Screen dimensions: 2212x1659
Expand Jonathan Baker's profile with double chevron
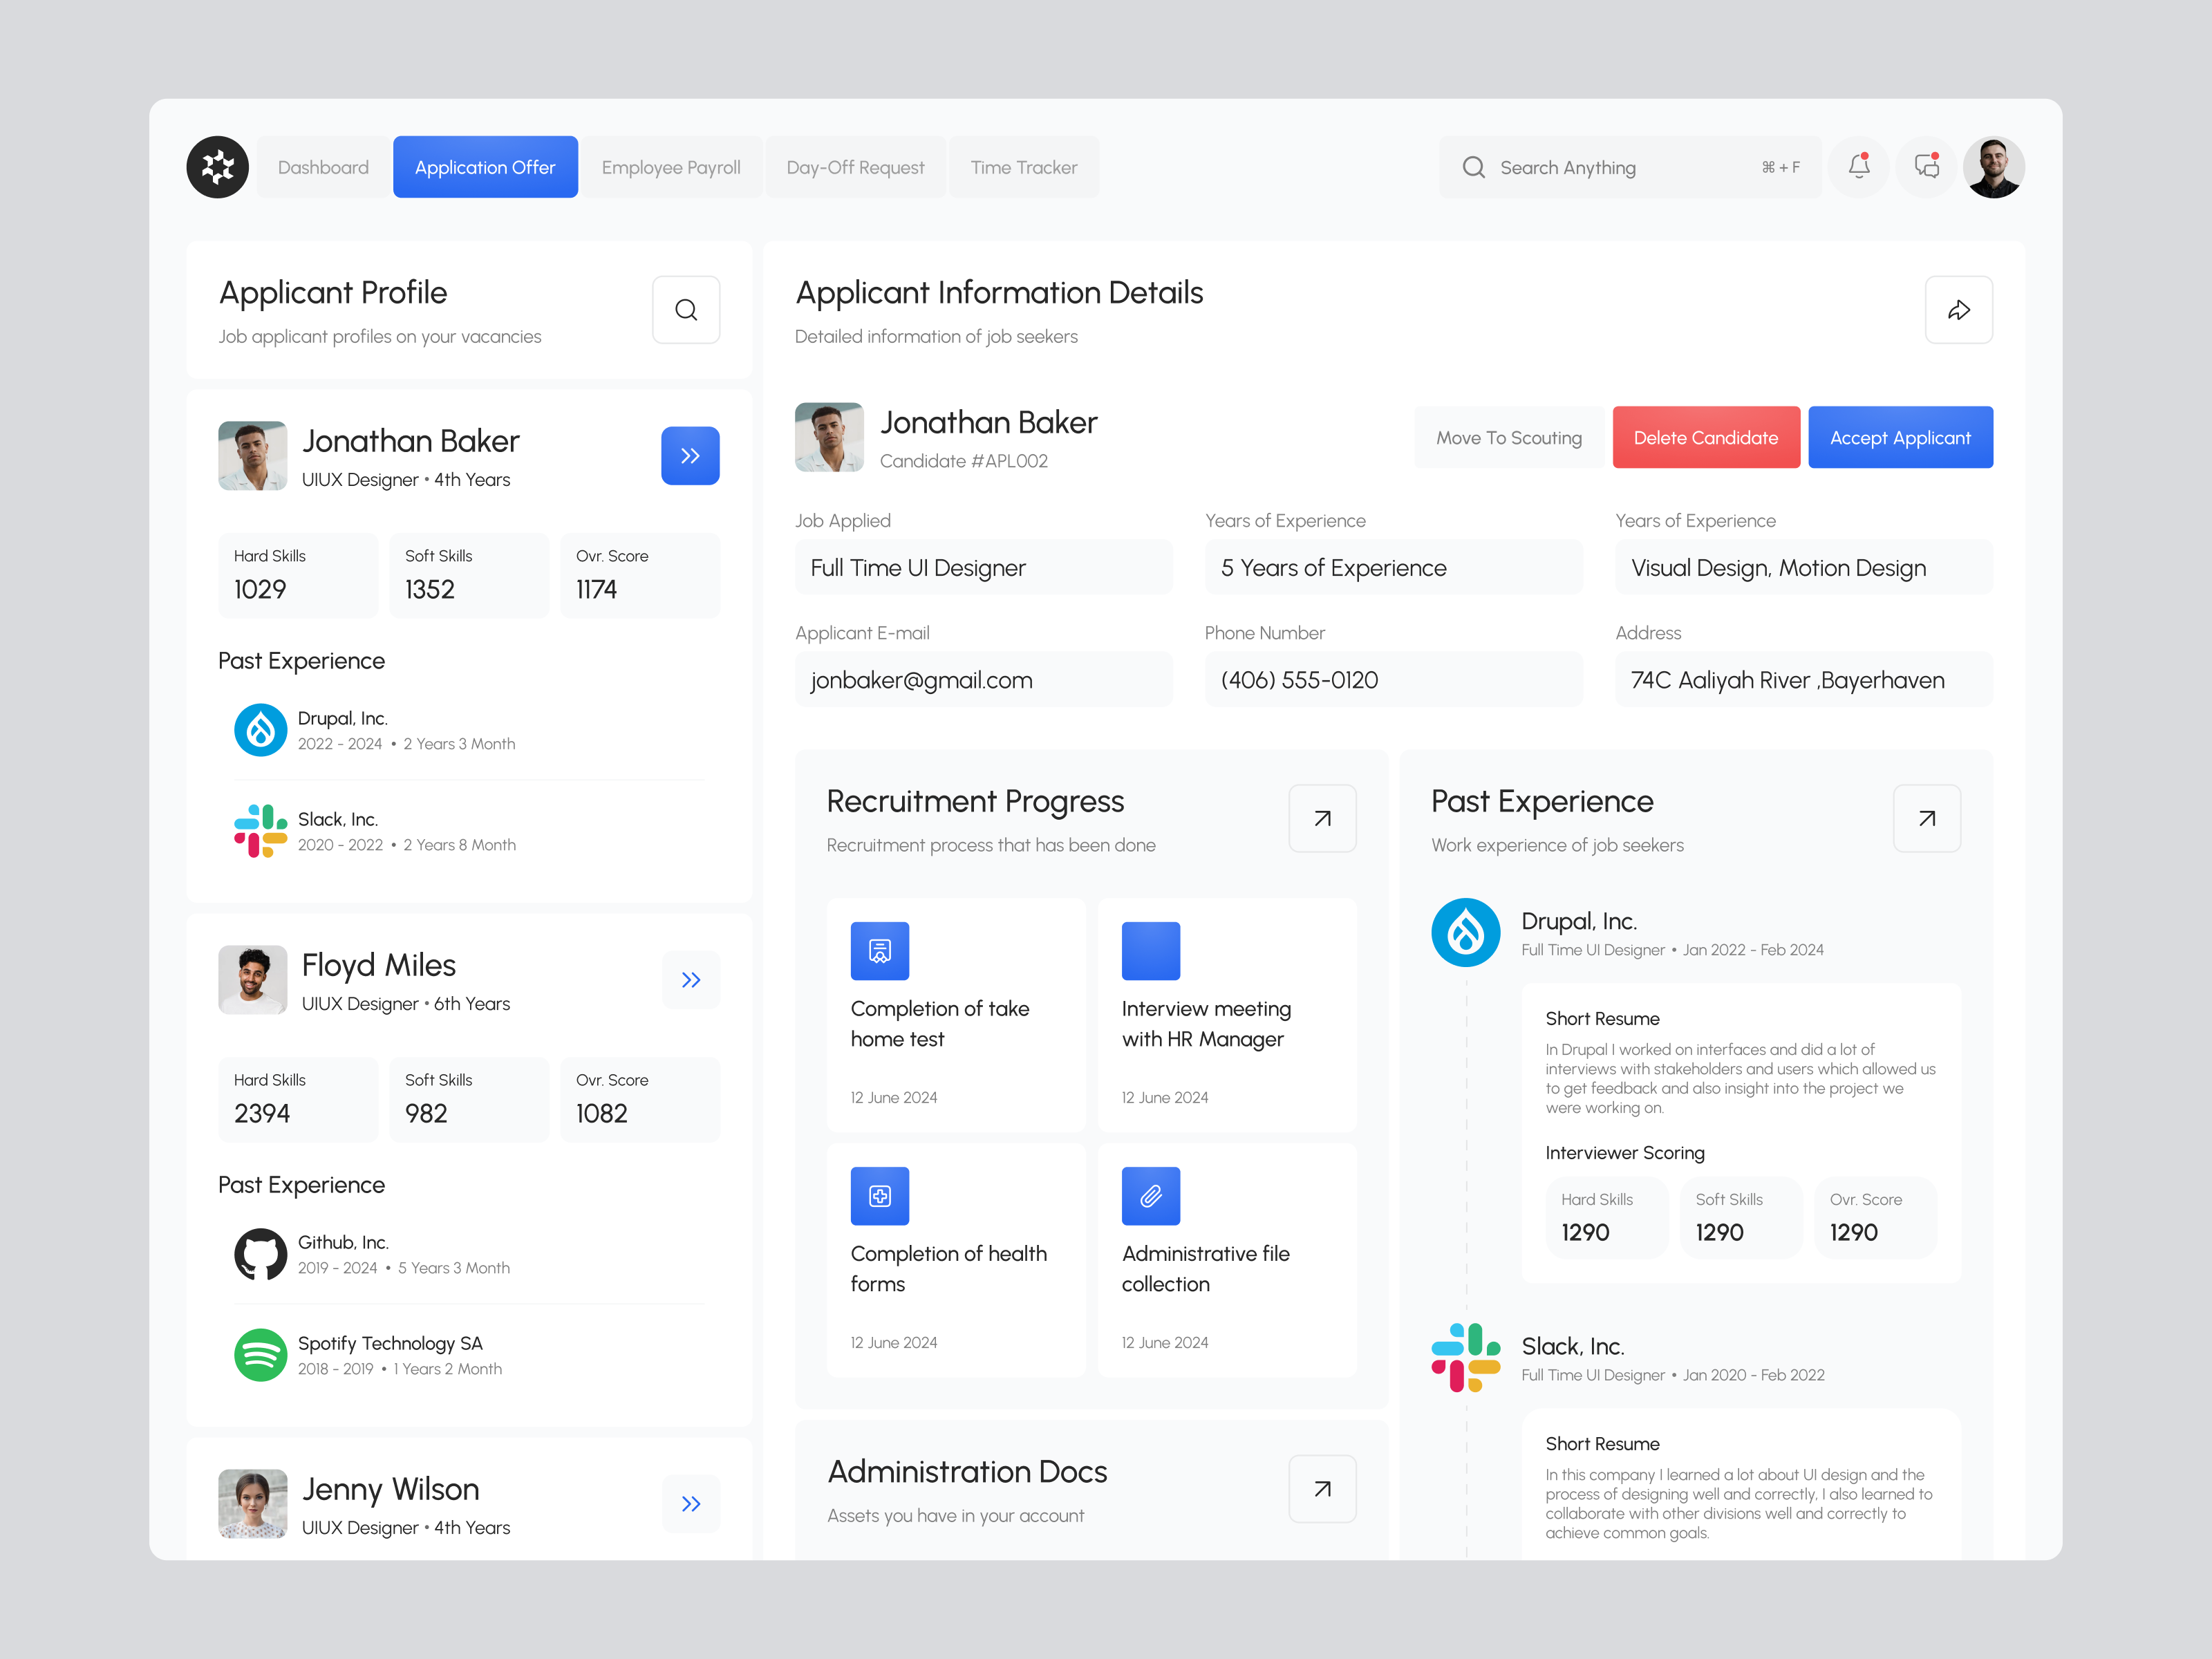tap(690, 456)
